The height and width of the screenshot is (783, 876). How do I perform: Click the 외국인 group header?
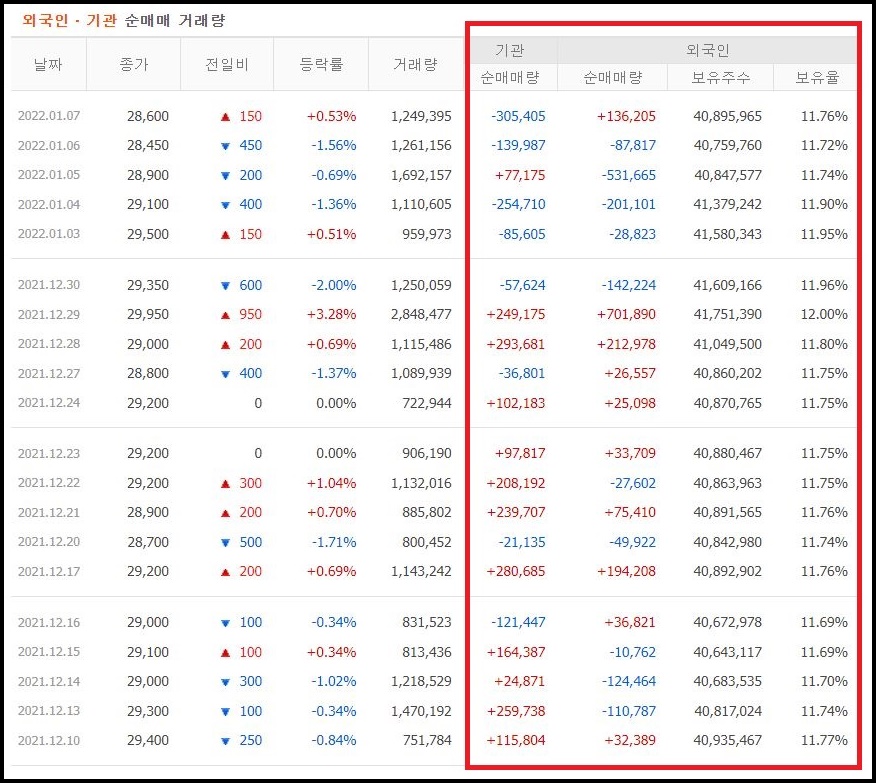click(x=708, y=50)
